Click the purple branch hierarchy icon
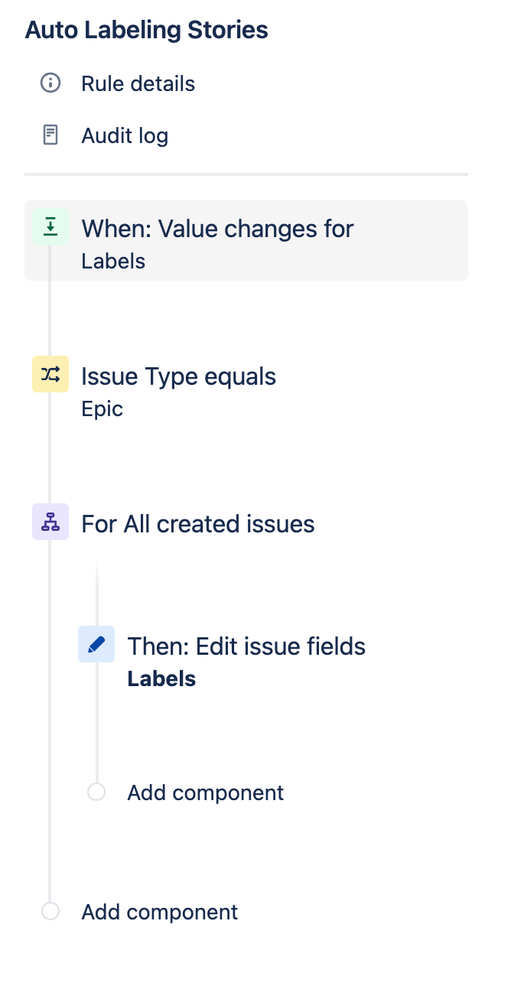This screenshot has height=999, width=511. pyautogui.click(x=50, y=522)
